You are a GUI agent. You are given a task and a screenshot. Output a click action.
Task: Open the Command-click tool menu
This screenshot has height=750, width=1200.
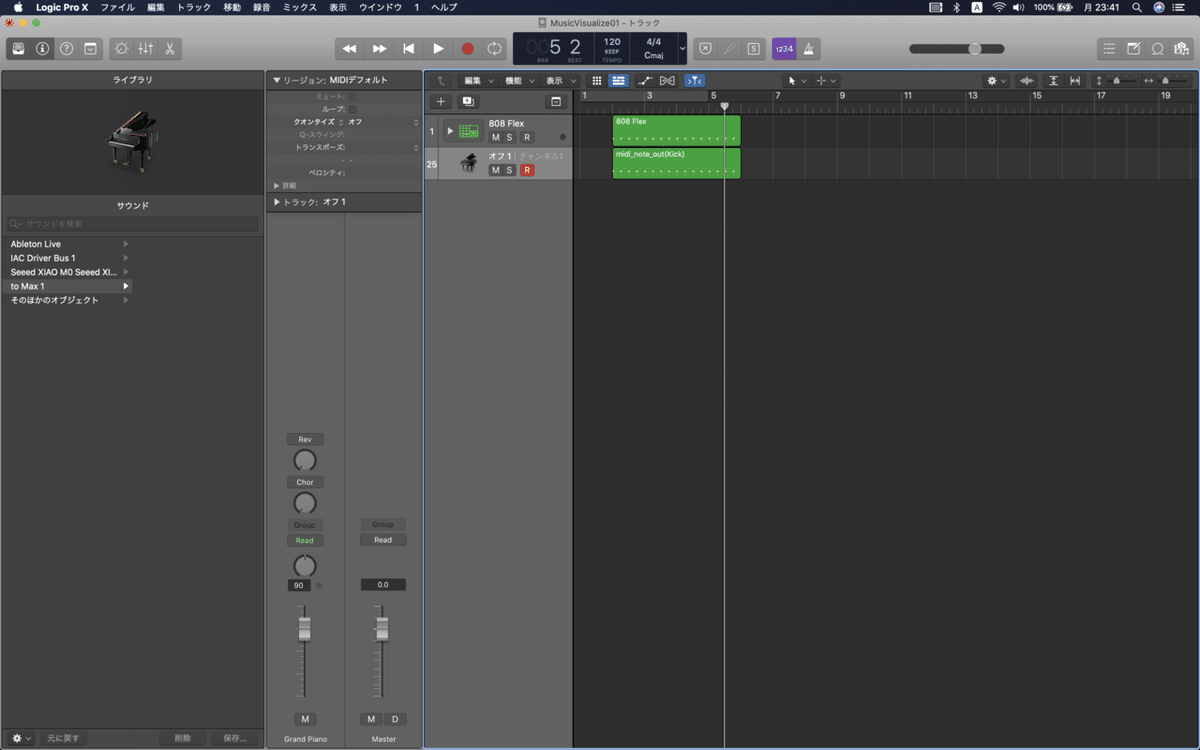(826, 80)
